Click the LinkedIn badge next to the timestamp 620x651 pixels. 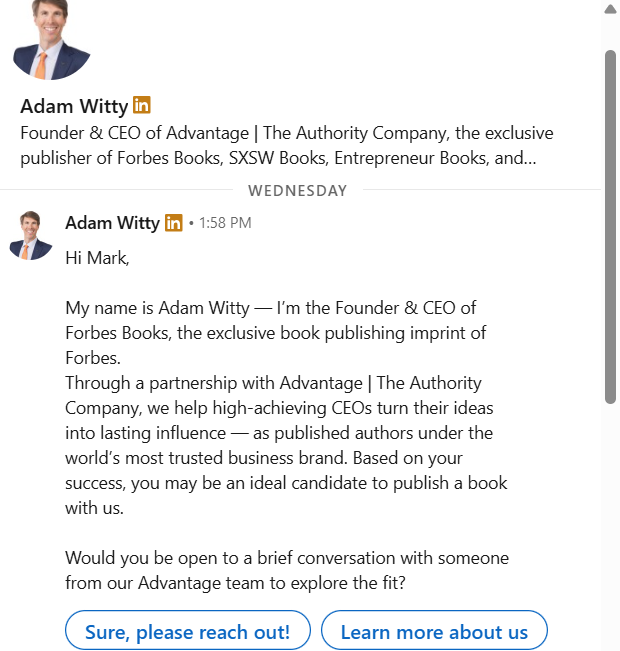(174, 223)
